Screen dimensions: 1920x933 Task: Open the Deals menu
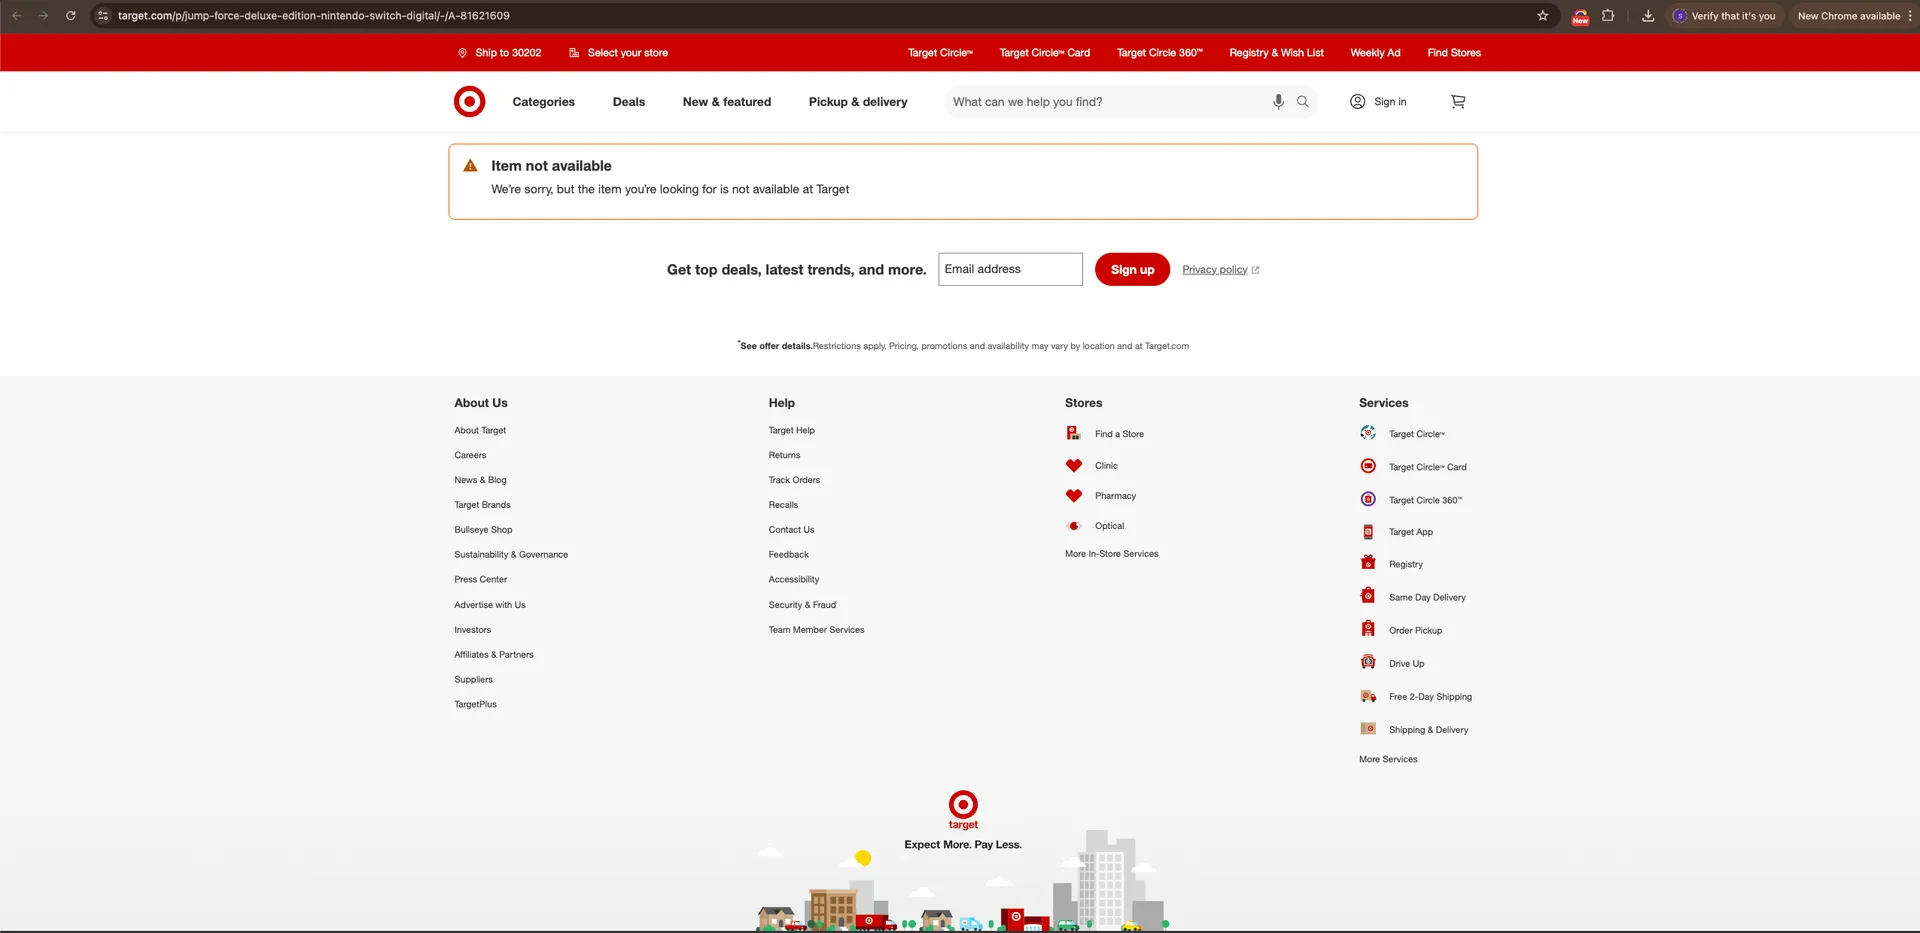pos(629,102)
